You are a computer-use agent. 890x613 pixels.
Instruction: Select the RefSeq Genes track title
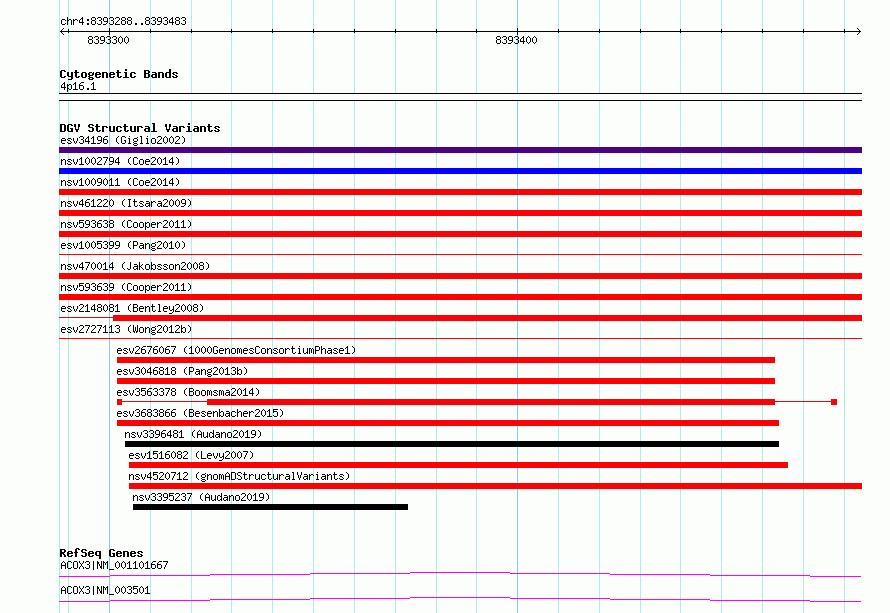[x=101, y=553]
